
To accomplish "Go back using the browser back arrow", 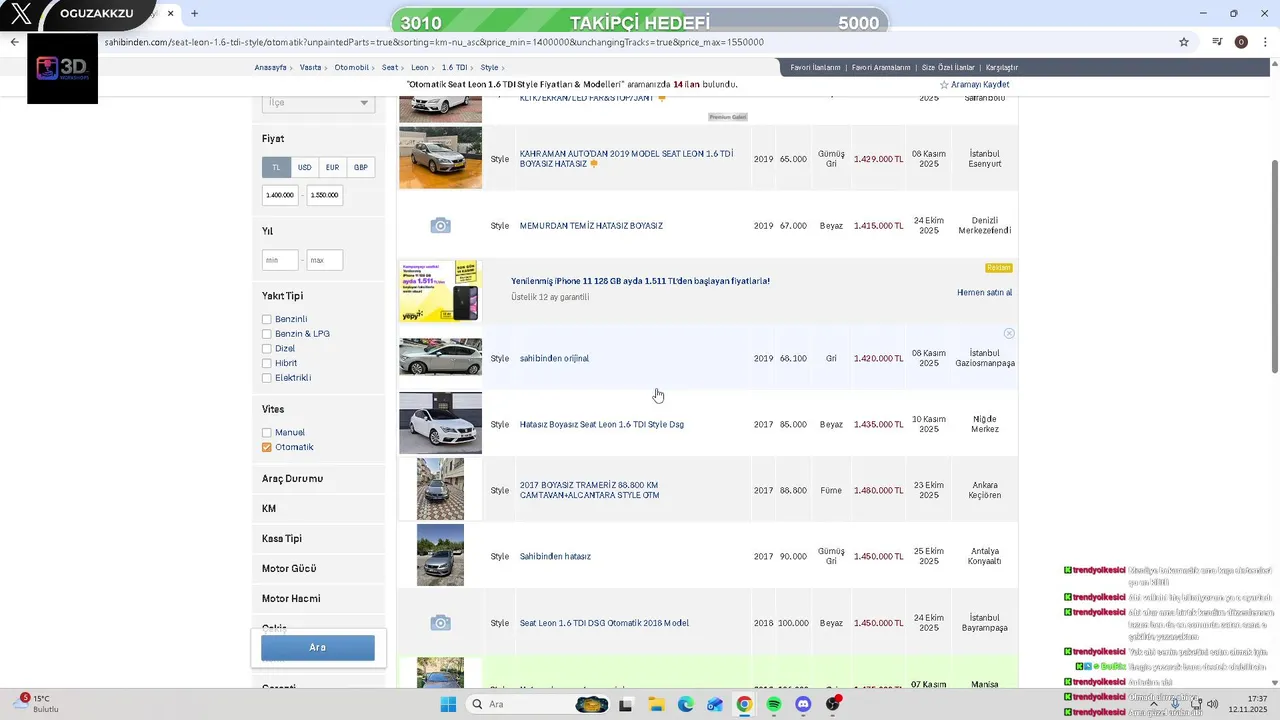I will [14, 42].
